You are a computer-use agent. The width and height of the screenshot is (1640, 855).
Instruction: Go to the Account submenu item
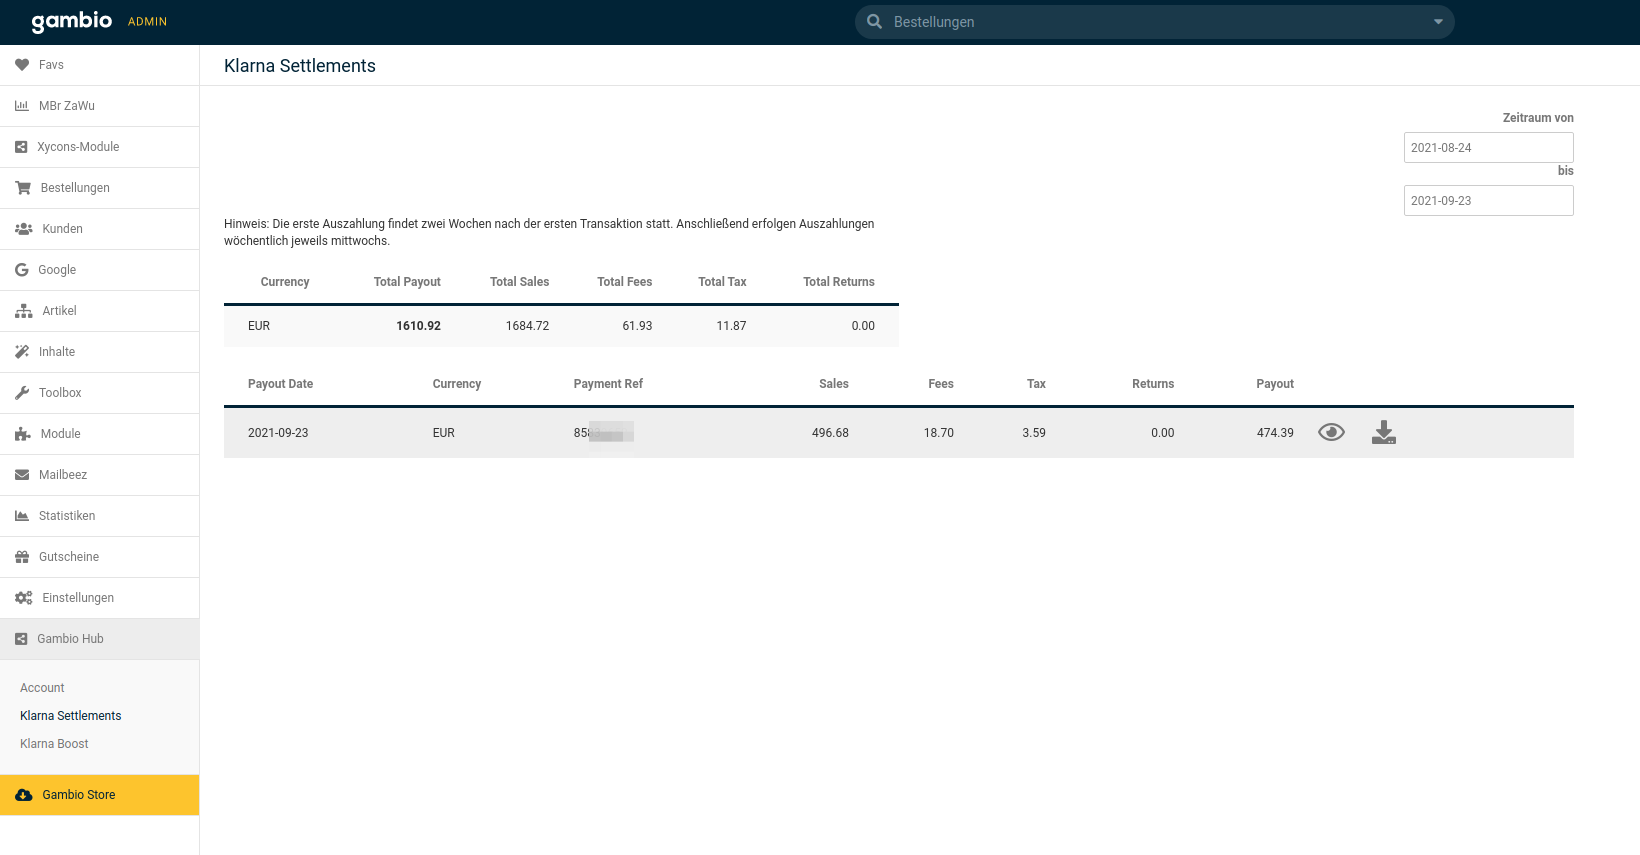coord(42,688)
